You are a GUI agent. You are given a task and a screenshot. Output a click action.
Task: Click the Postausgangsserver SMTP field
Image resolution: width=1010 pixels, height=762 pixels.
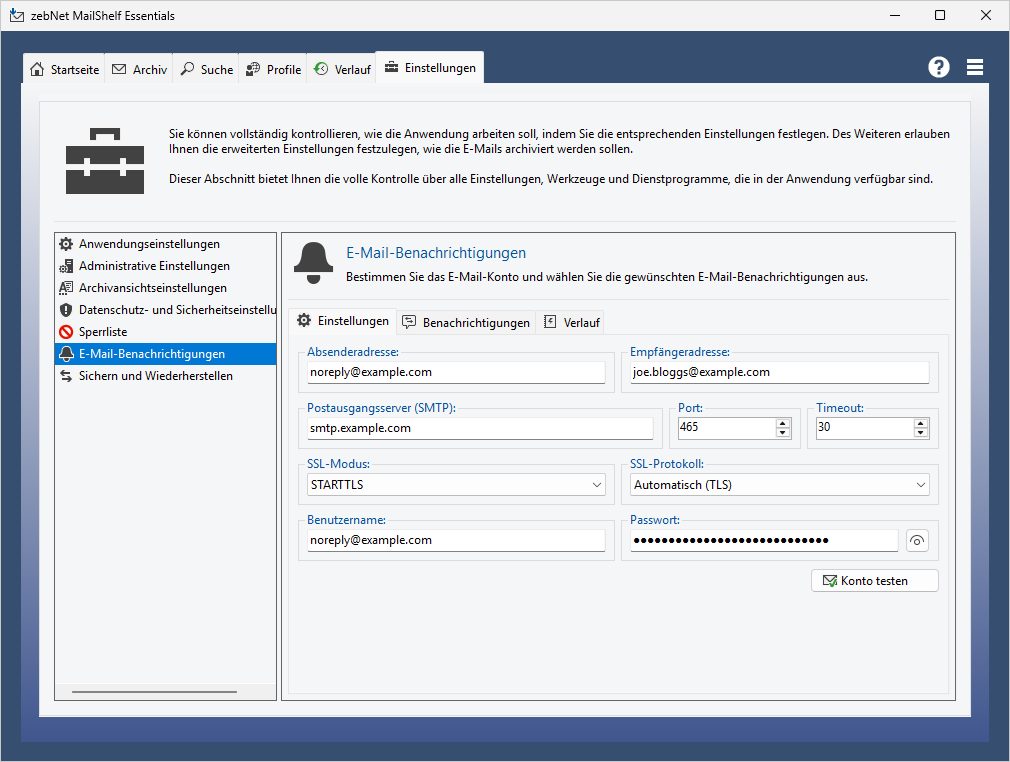tap(480, 428)
